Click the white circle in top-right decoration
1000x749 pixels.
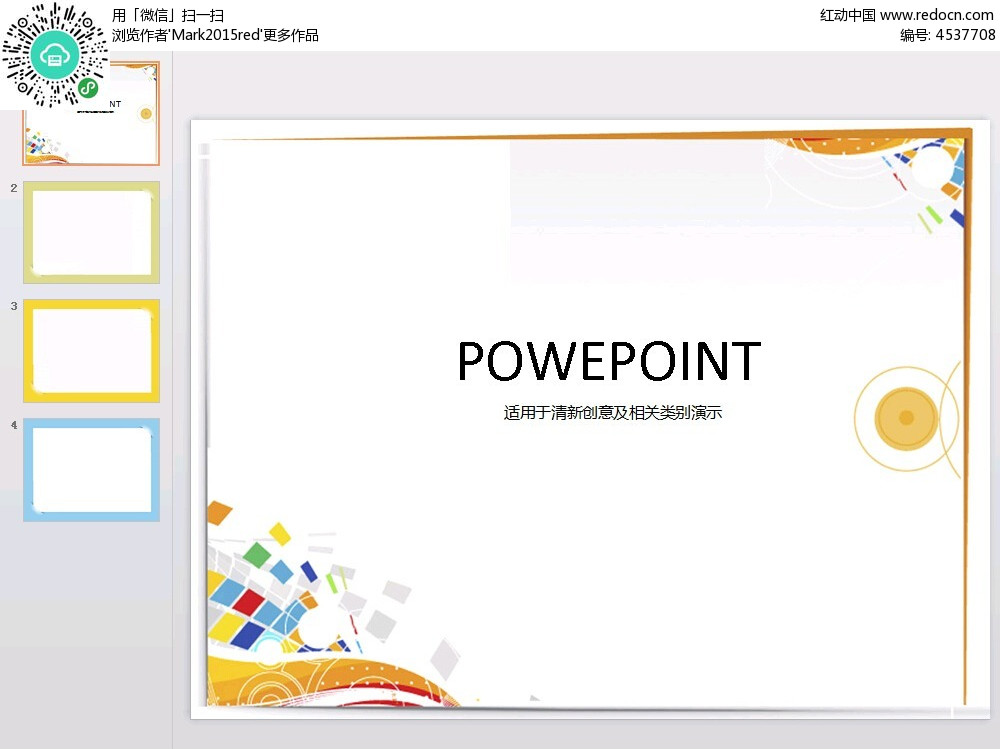(931, 169)
